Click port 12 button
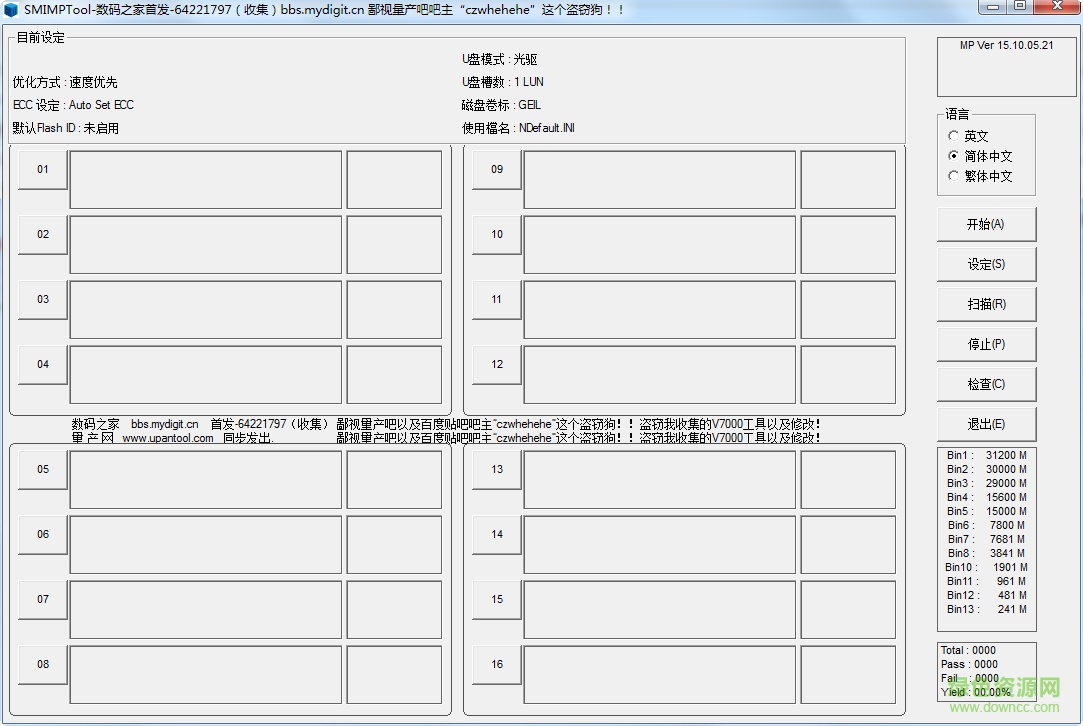This screenshot has height=726, width=1083. [497, 365]
